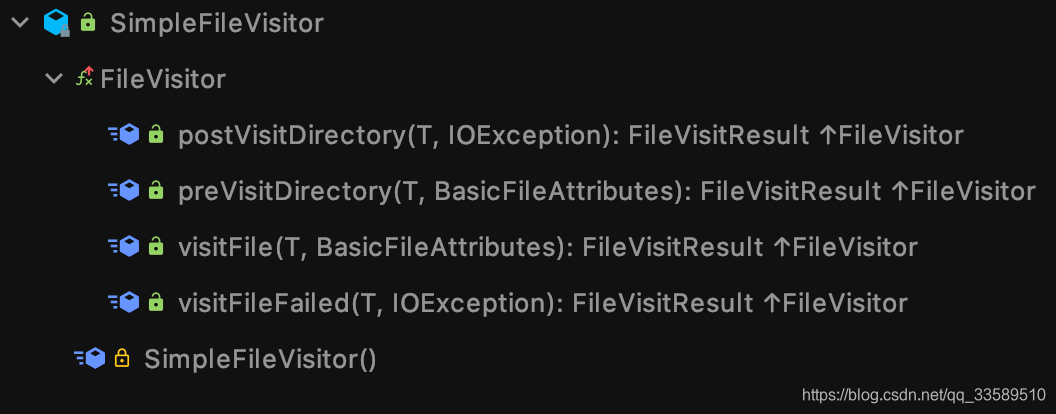Click the FileVisitor interface group icon

85,78
